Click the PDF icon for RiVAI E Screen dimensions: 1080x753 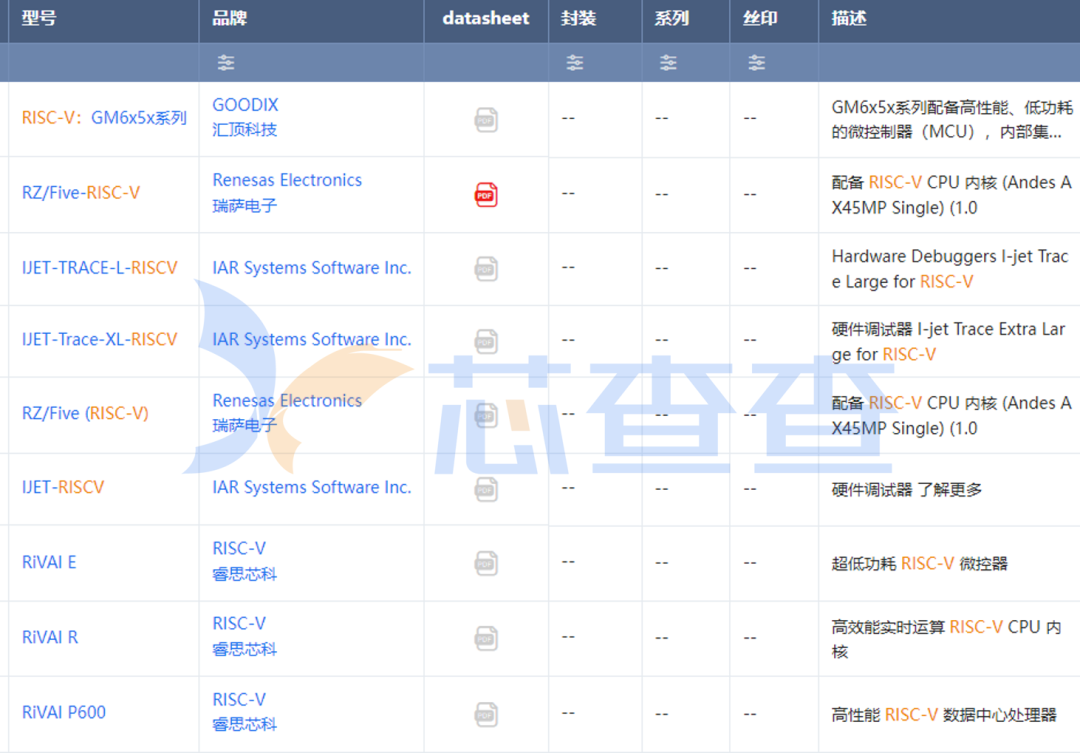coord(486,563)
